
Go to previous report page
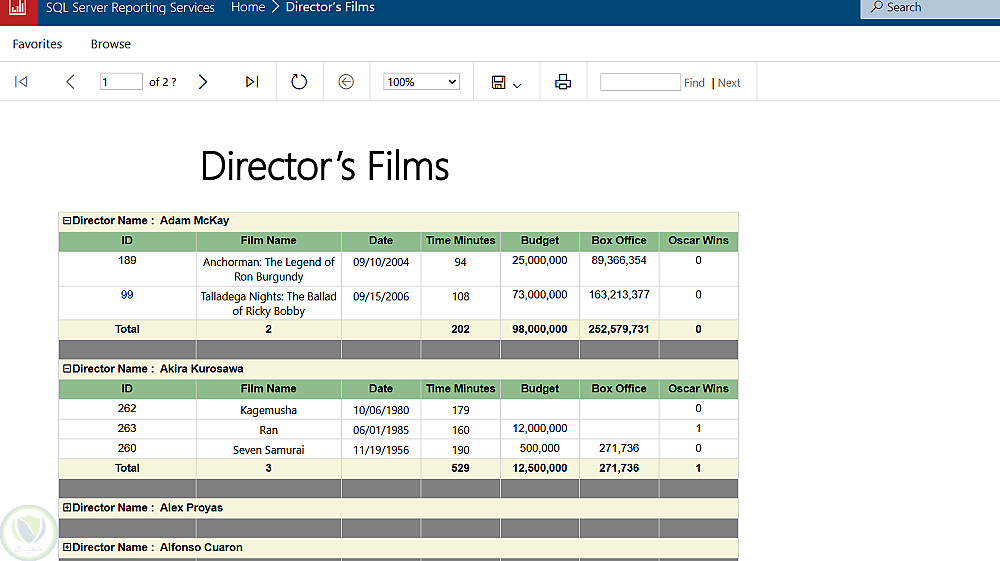coord(70,82)
